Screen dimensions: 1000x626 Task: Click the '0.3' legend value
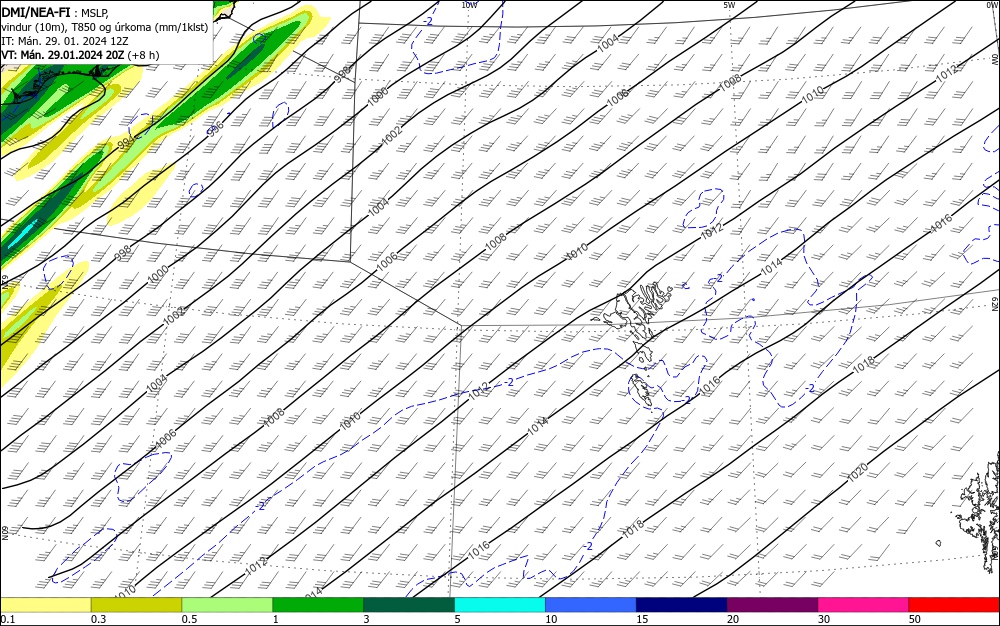coord(99,619)
